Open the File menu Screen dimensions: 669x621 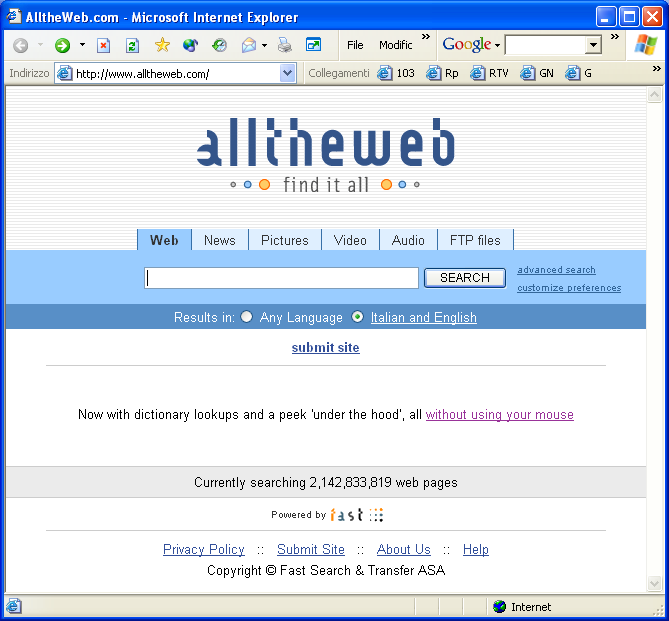[355, 45]
